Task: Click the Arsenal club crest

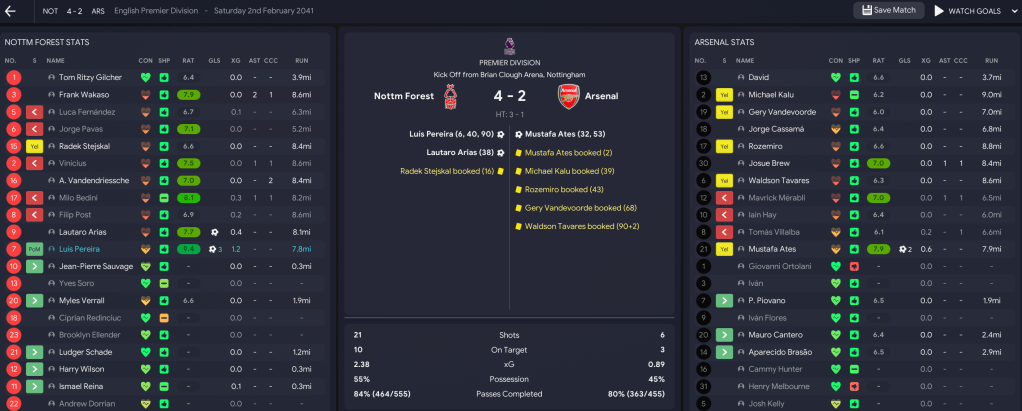Action: (567, 96)
